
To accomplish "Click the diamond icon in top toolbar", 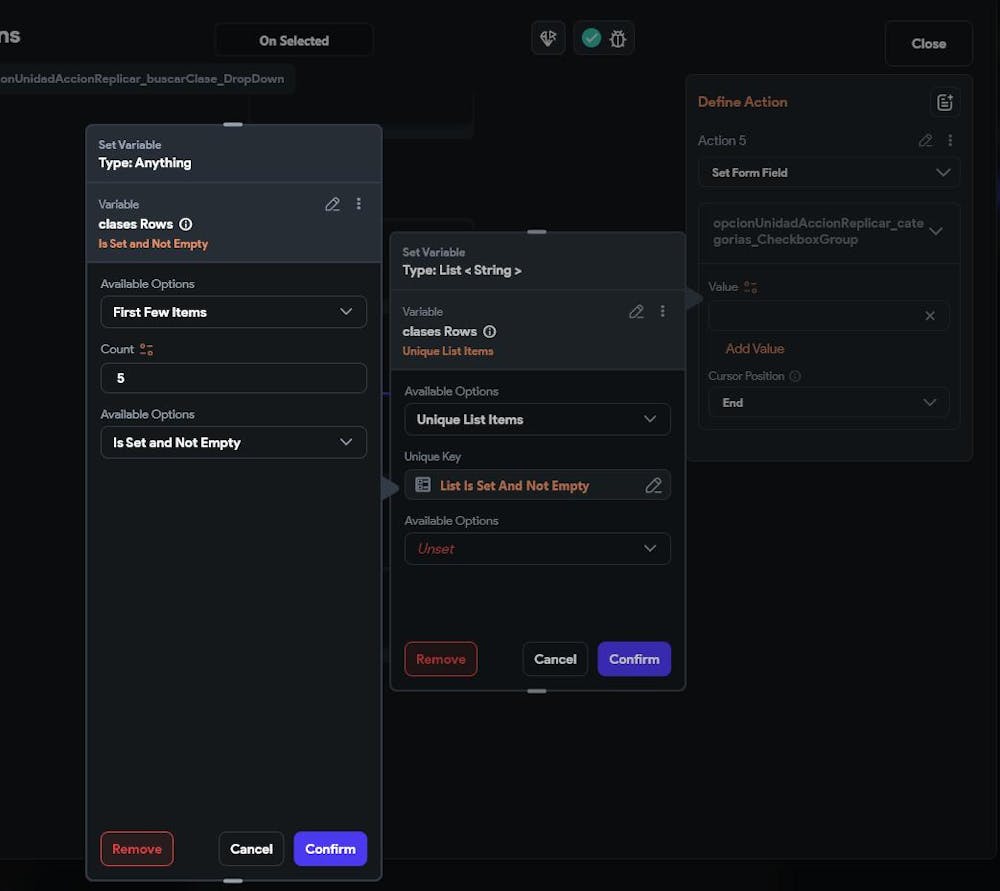I will [x=548, y=38].
